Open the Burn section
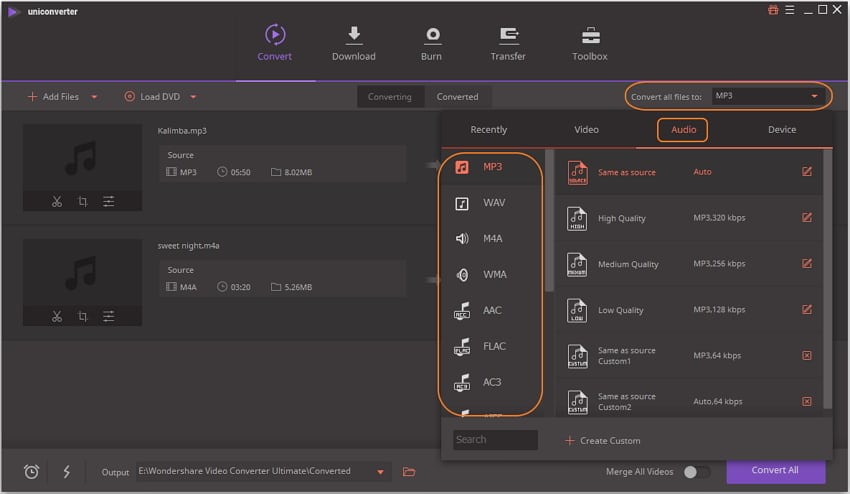 (x=432, y=43)
